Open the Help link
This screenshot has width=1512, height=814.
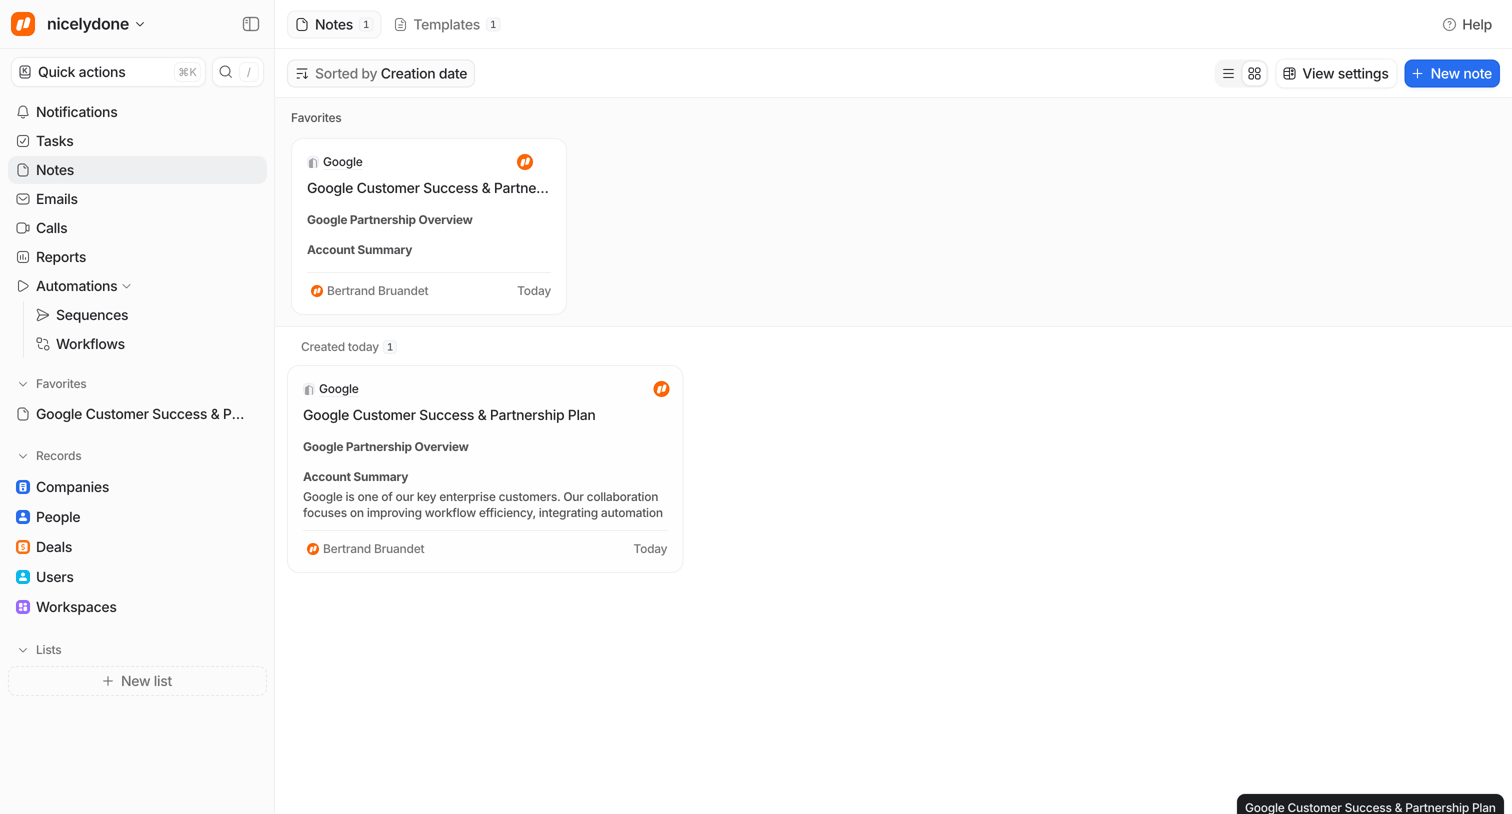[x=1468, y=25]
